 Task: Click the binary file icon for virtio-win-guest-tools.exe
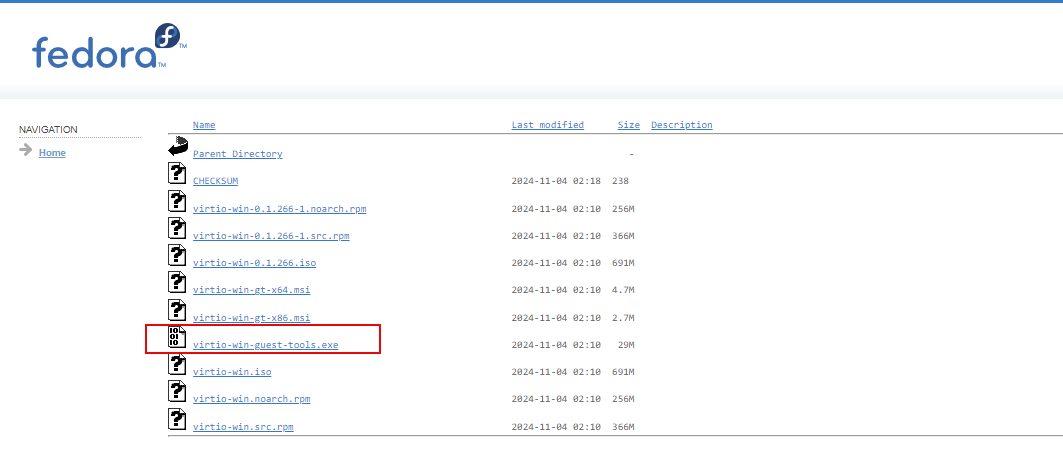178,337
